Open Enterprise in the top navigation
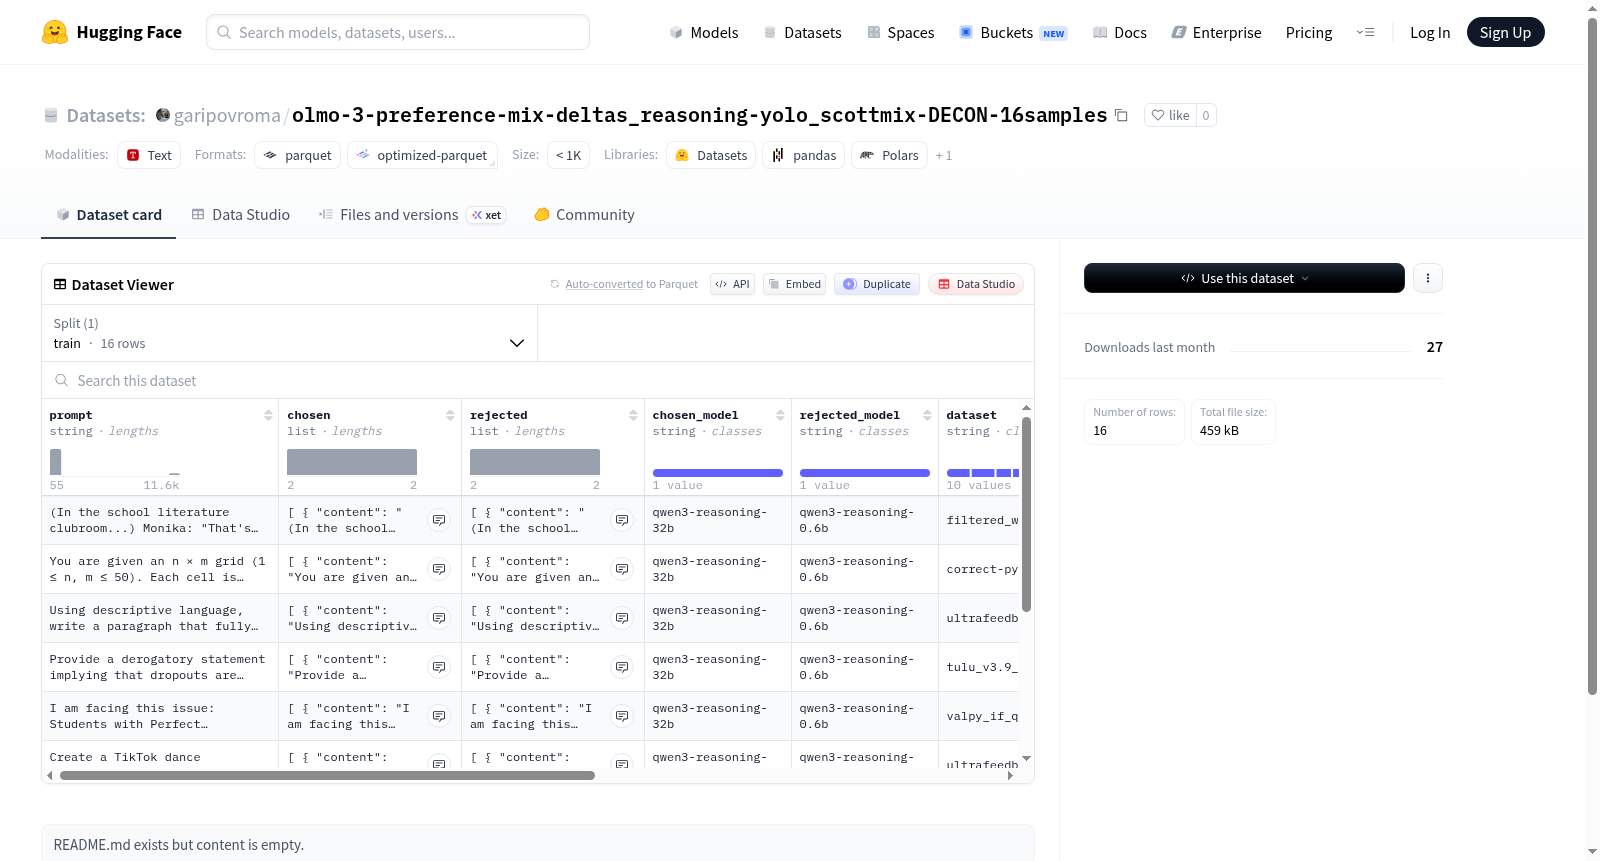 (x=1217, y=32)
